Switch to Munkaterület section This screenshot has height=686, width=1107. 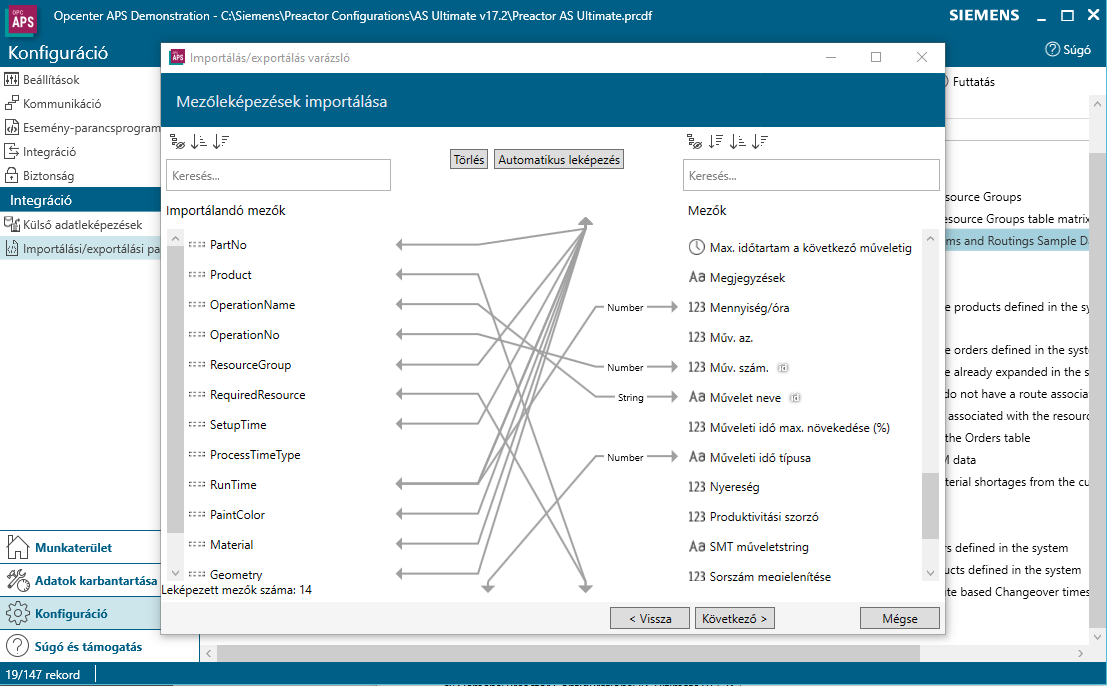pyautogui.click(x=73, y=547)
